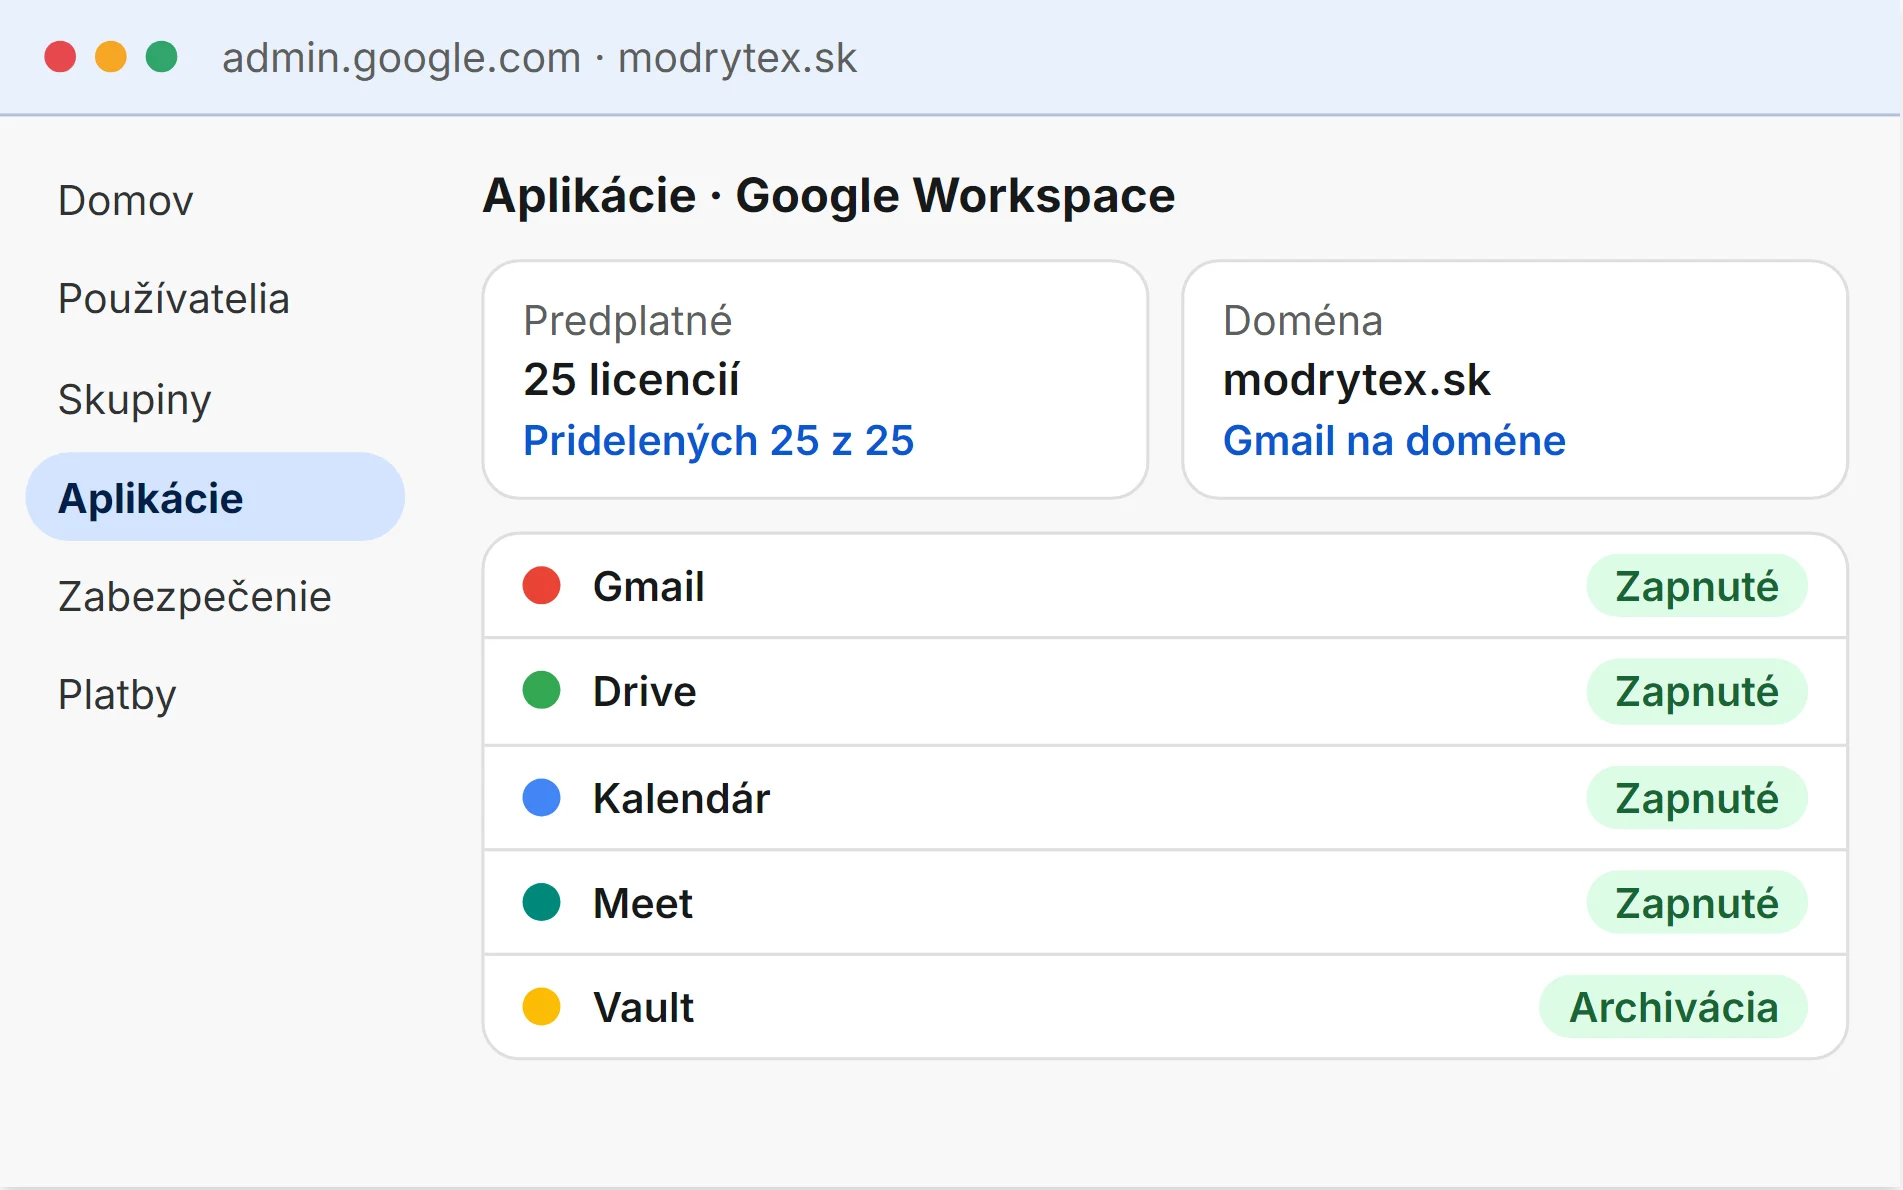Image resolution: width=1903 pixels, height=1190 pixels.
Task: Toggle the Zapnuté status badge for Meet
Action: tap(1696, 903)
